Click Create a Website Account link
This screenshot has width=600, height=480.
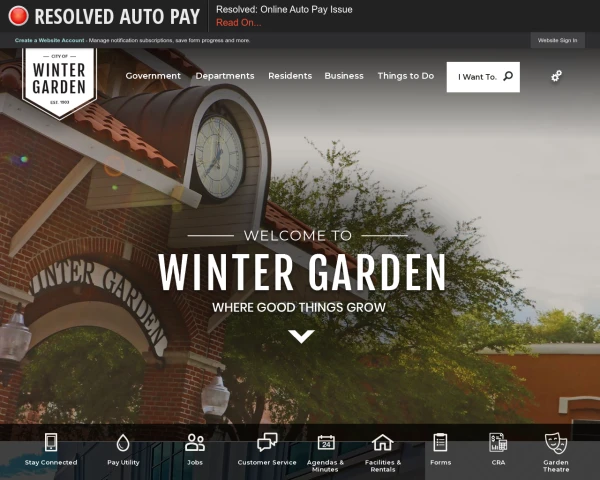coord(49,40)
